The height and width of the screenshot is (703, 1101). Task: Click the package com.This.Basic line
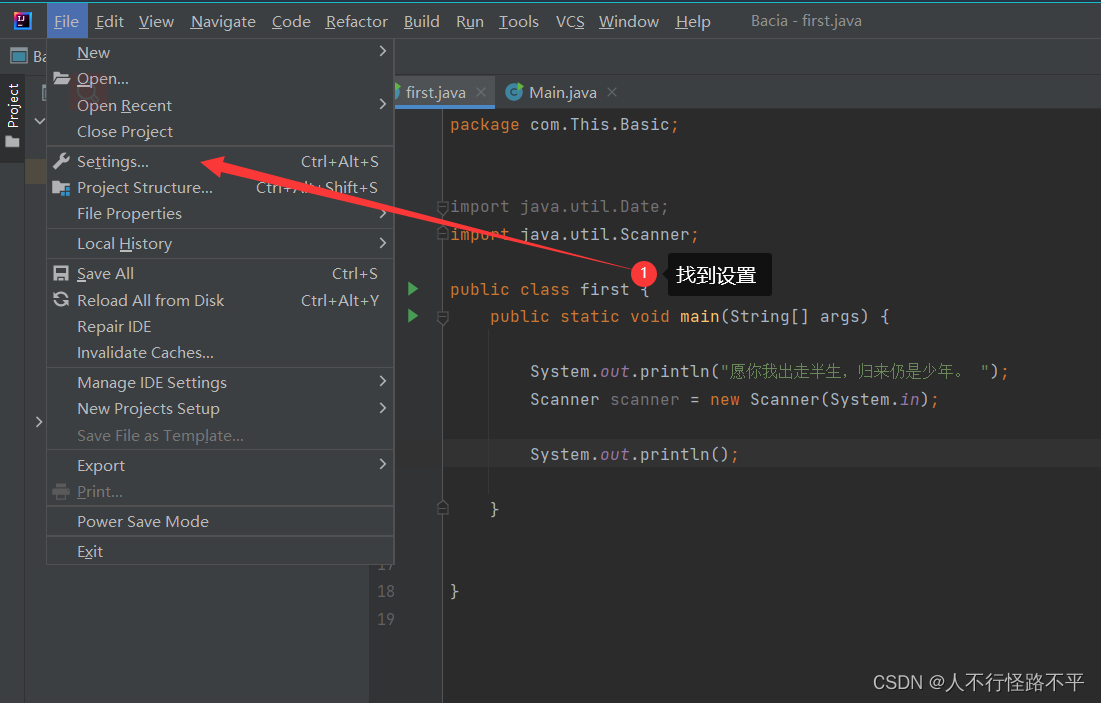564,124
